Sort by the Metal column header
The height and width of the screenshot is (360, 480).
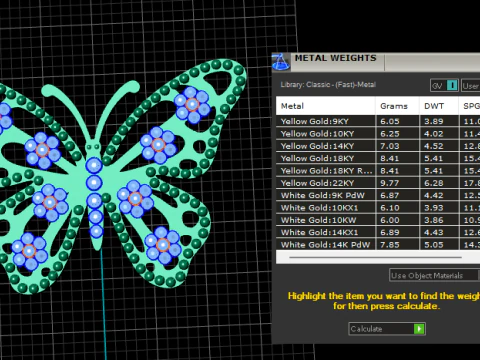[x=325, y=106]
